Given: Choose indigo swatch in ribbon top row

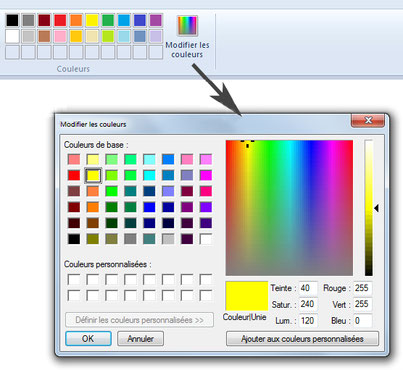Looking at the screenshot, I should 140,20.
